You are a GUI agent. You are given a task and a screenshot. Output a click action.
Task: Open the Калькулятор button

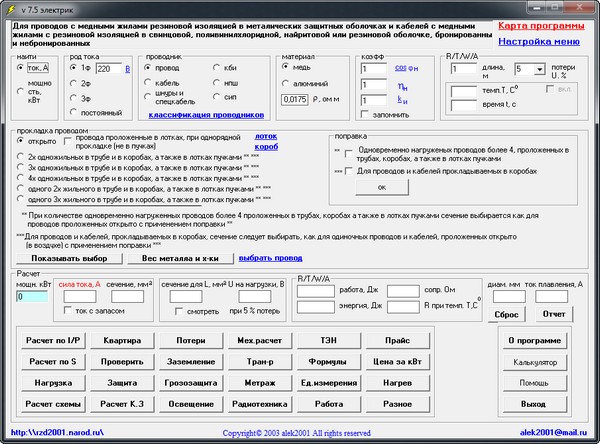(x=533, y=363)
